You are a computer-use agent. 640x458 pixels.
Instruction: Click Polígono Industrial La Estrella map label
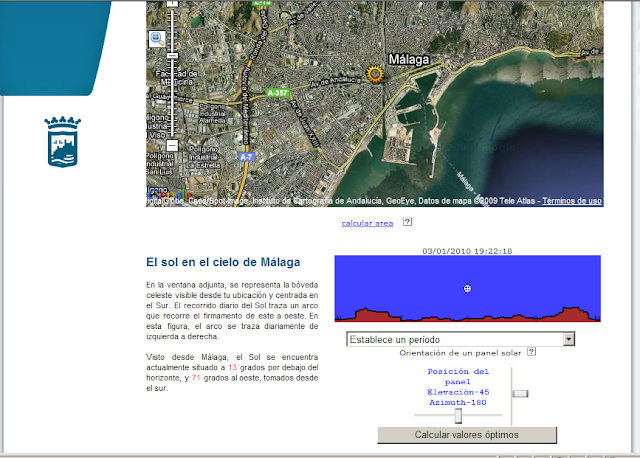tap(204, 157)
